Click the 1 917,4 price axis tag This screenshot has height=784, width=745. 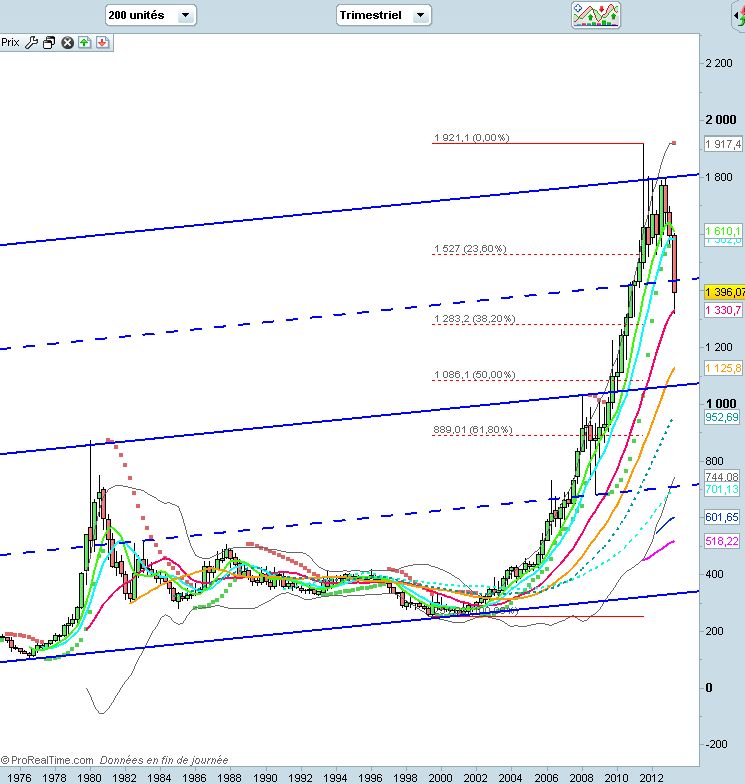pos(723,144)
